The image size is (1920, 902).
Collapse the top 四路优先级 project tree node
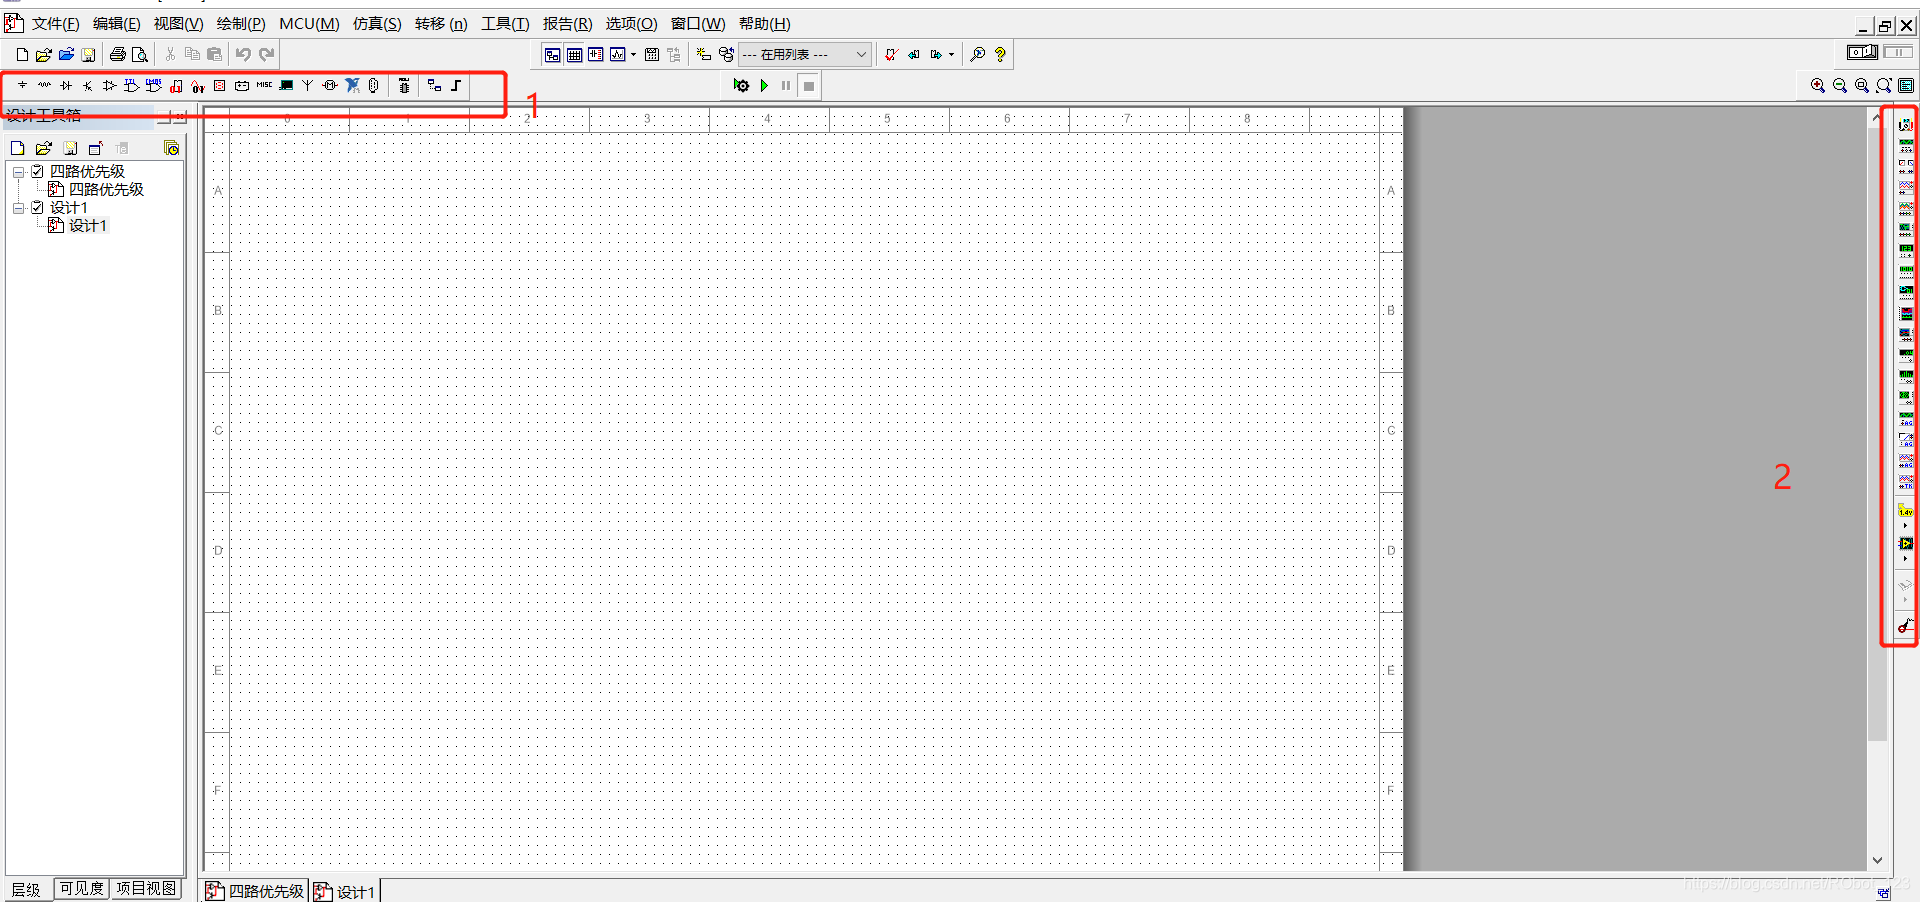18,172
